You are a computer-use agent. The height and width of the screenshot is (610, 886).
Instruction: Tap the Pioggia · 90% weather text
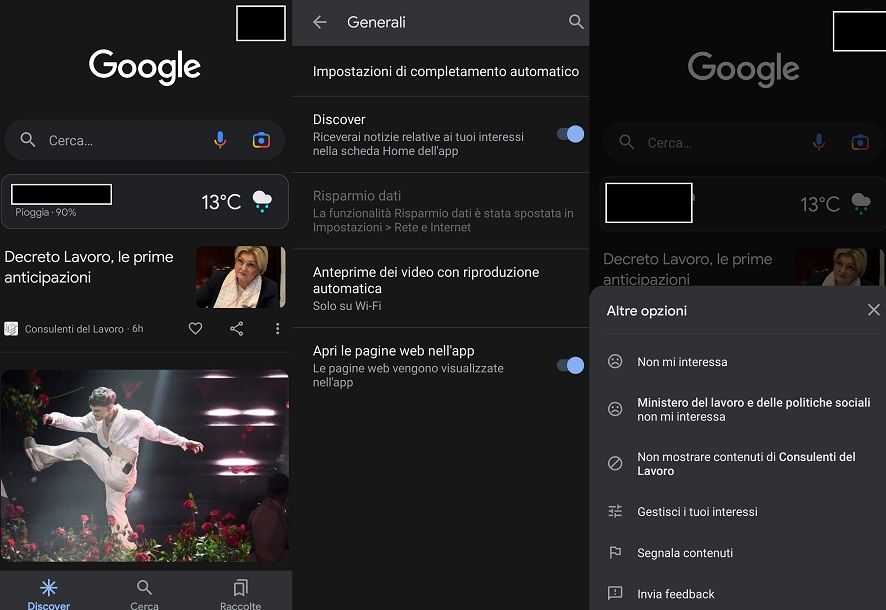point(46,212)
